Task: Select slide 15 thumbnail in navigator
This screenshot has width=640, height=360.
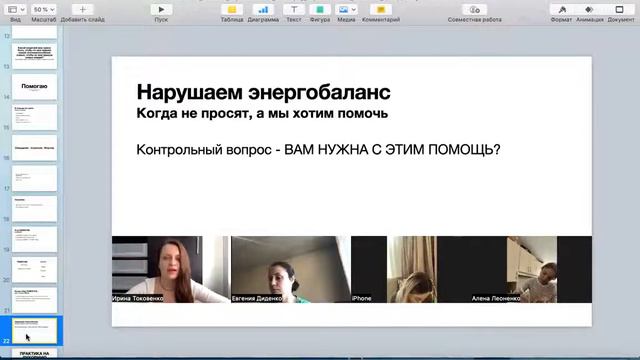Action: click(x=34, y=118)
